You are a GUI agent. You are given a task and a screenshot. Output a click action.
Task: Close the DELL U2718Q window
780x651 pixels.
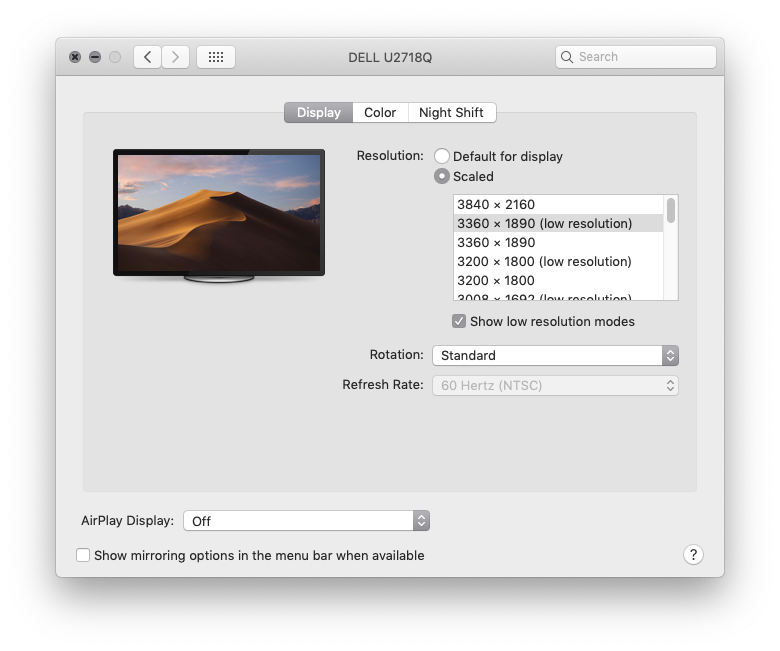[75, 57]
